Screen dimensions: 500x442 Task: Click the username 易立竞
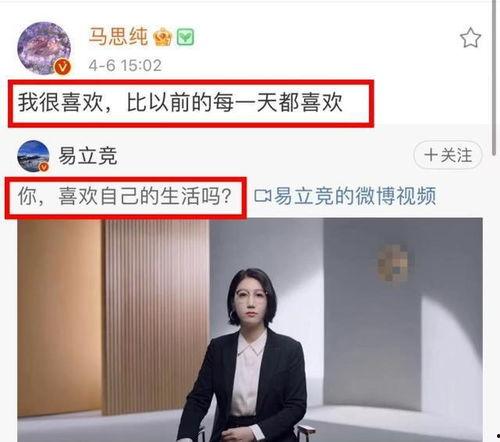88,156
